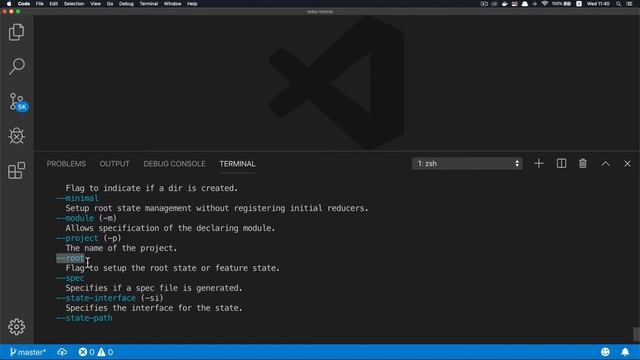Image resolution: width=640 pixels, height=360 pixels.
Task: Open the Selection menu
Action: pos(74,4)
